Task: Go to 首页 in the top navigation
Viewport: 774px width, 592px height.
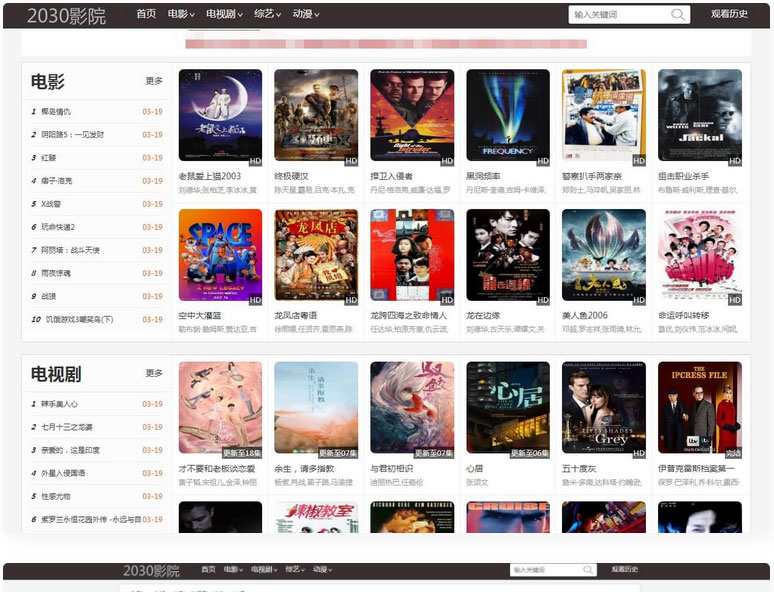Action: [146, 14]
